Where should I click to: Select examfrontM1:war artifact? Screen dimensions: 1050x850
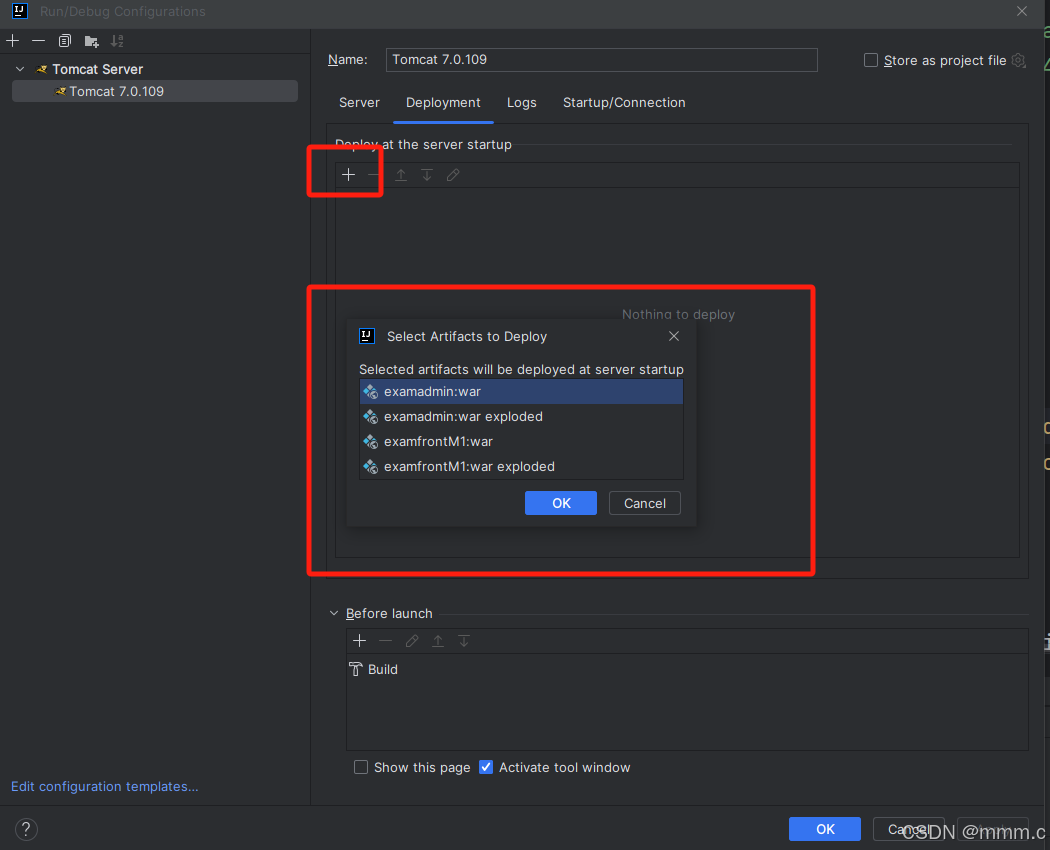coord(521,441)
